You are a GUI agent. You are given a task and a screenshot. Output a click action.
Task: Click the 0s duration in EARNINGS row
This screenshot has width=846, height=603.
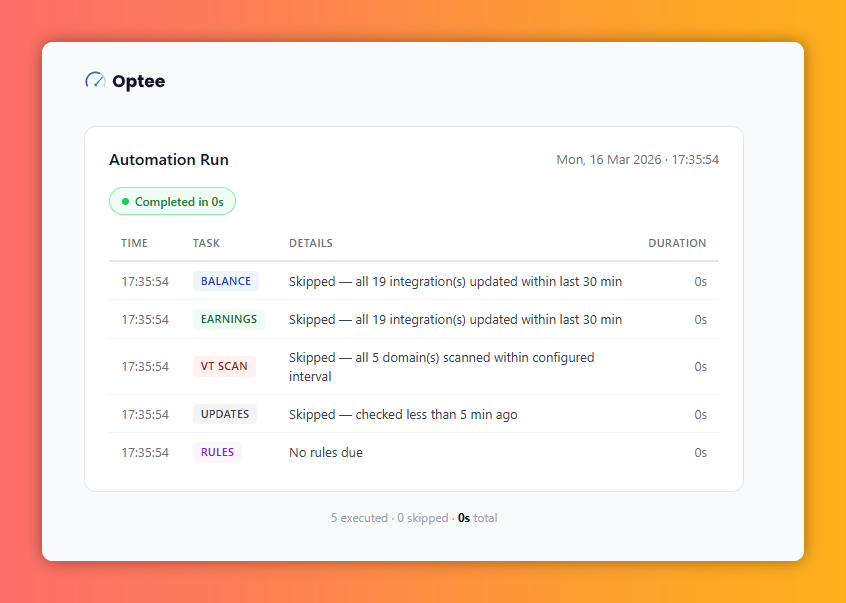click(700, 320)
